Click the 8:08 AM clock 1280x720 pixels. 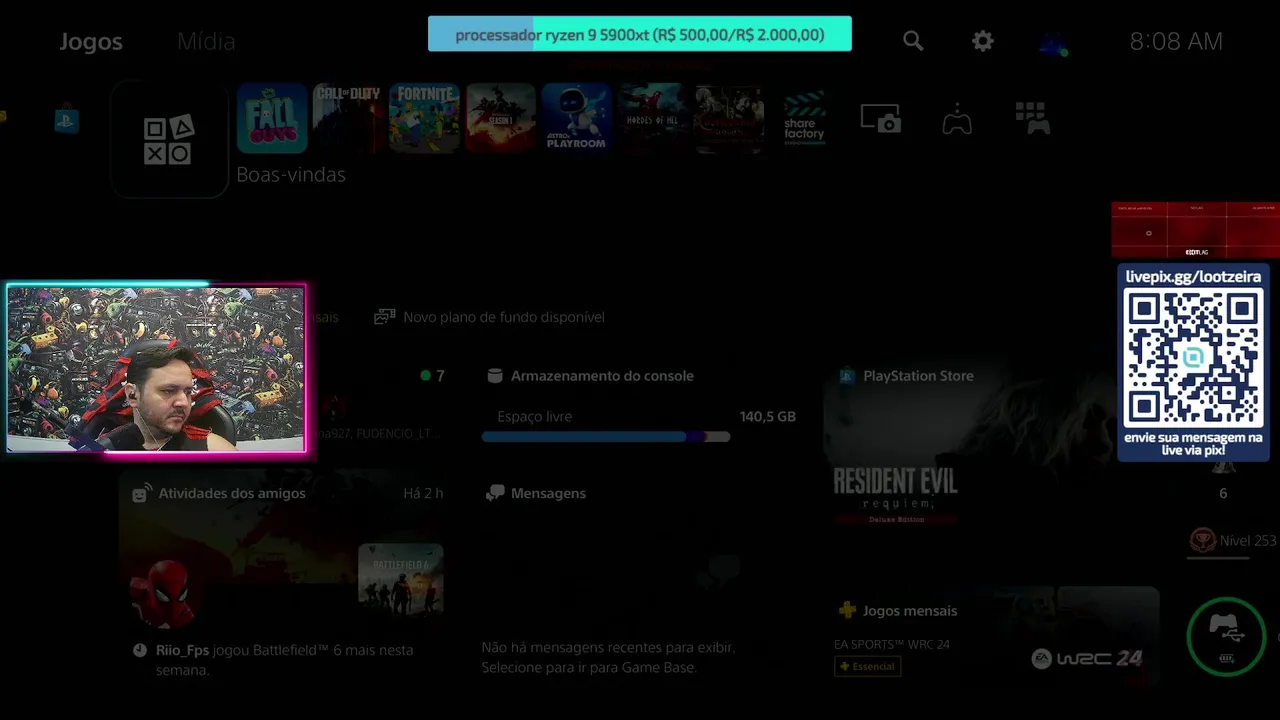pos(1176,41)
